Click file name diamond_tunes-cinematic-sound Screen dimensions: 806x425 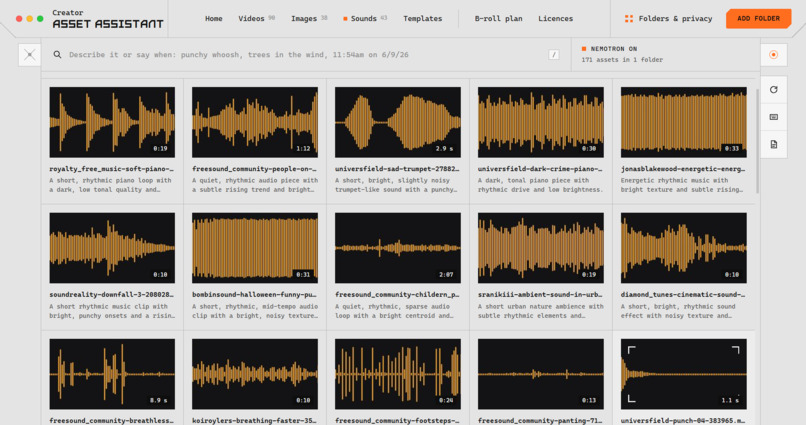(683, 294)
